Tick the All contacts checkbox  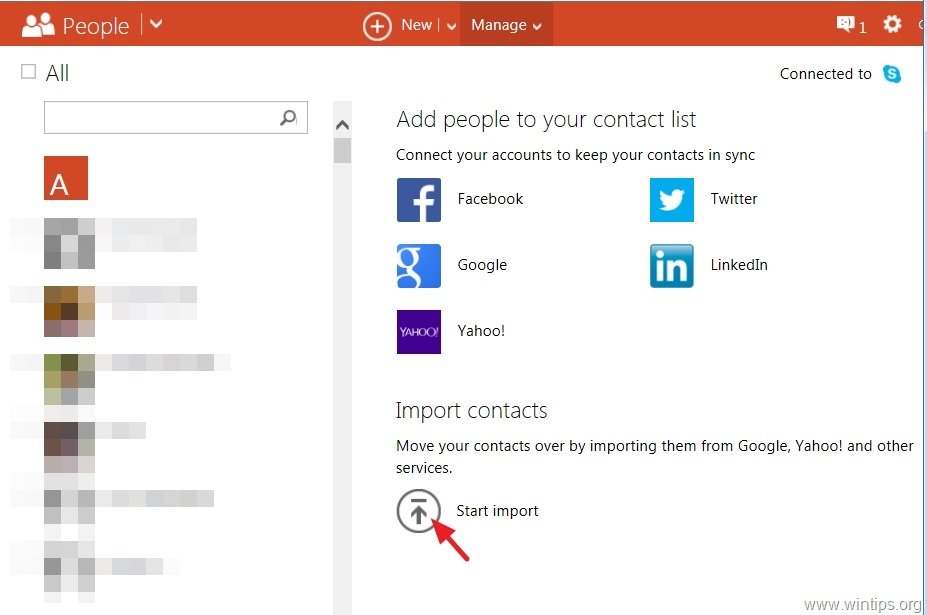(x=28, y=72)
